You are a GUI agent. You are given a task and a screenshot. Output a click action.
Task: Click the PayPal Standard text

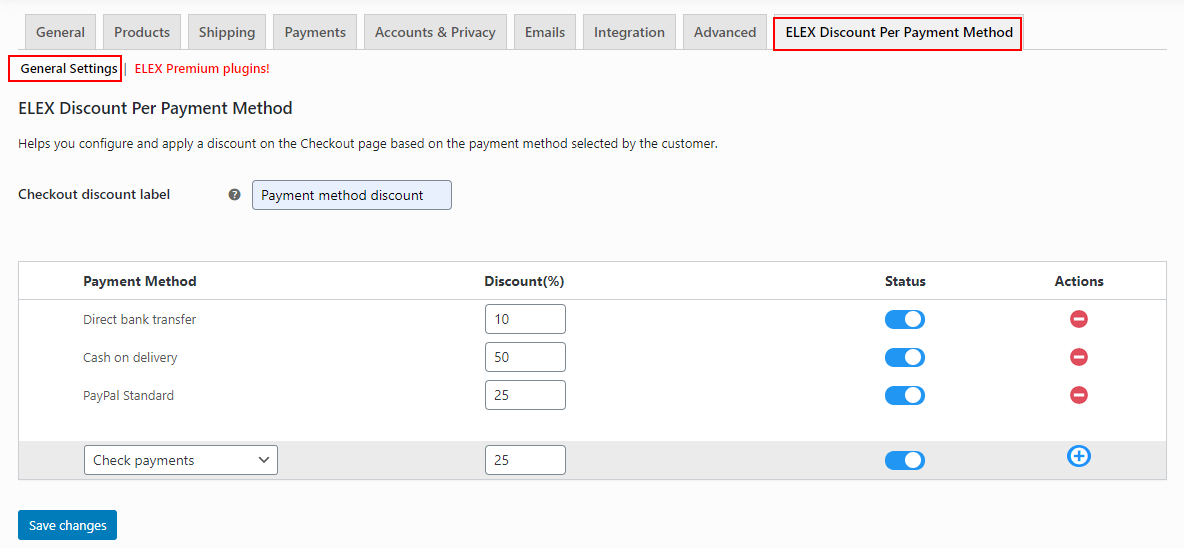128,395
